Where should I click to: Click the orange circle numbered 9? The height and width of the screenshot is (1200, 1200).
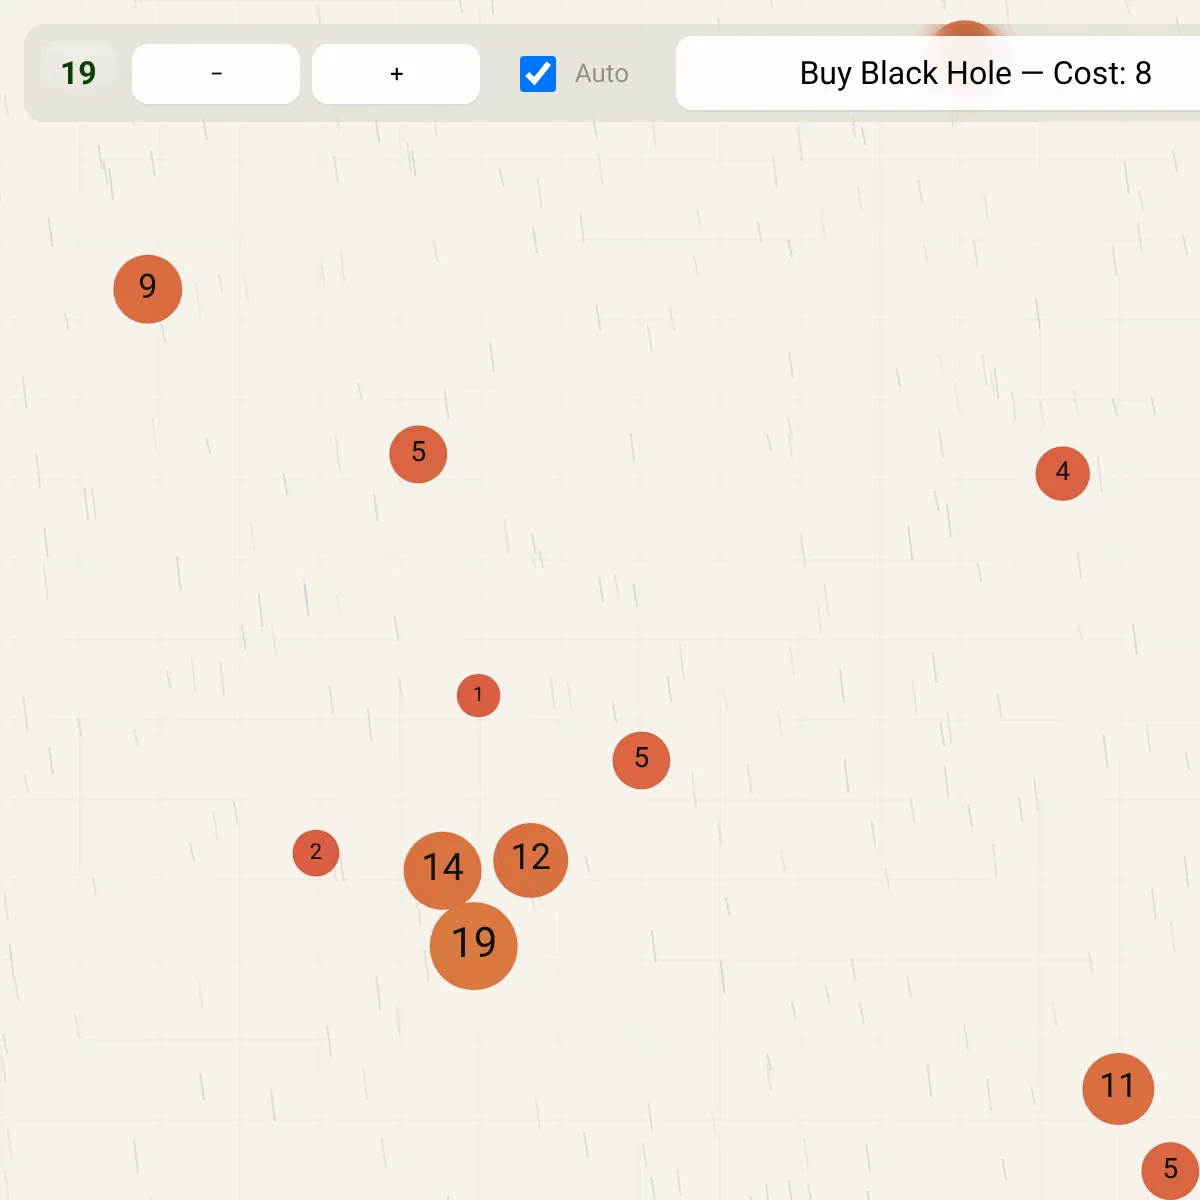coord(148,289)
